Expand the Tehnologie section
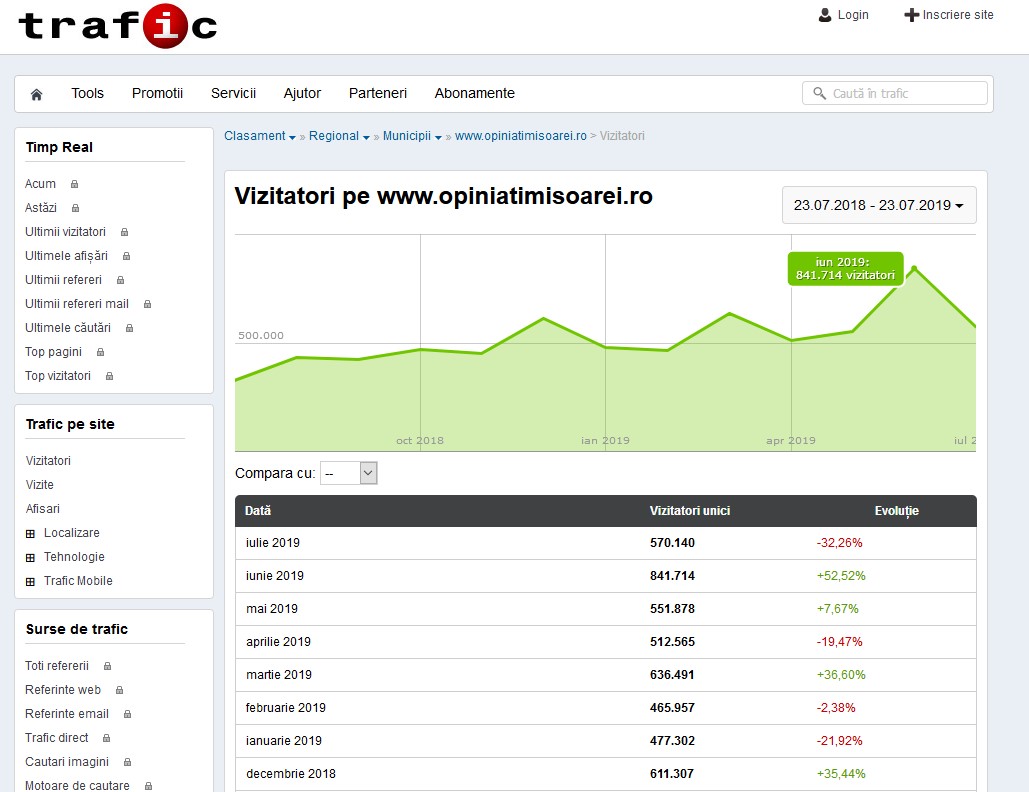The image size is (1029, 792). 30,558
